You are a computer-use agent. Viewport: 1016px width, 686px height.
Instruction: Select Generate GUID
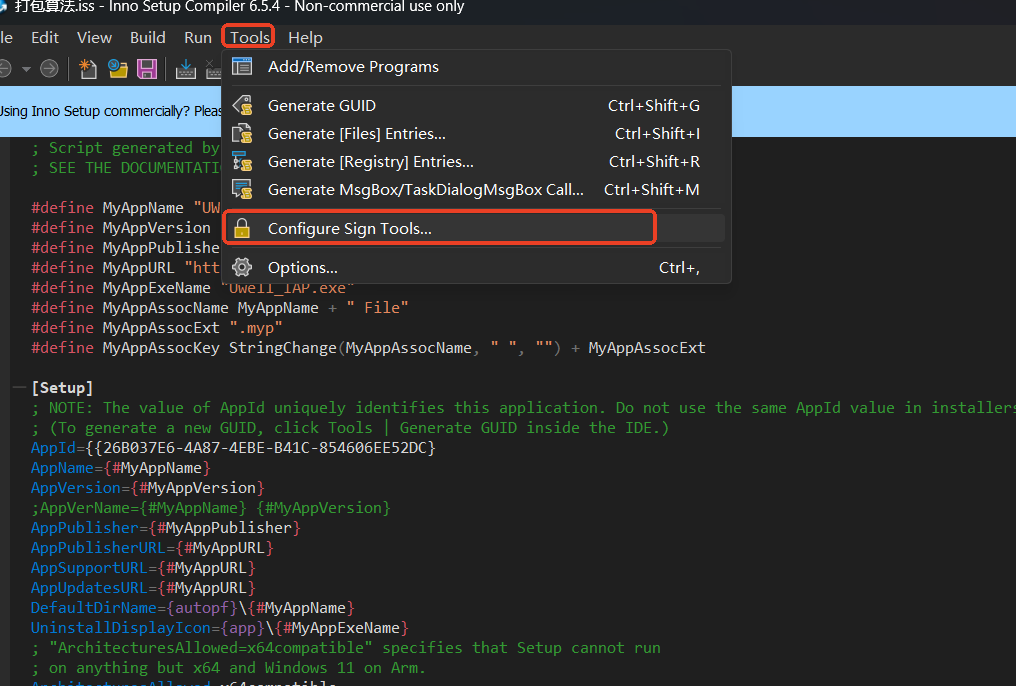(x=476, y=106)
